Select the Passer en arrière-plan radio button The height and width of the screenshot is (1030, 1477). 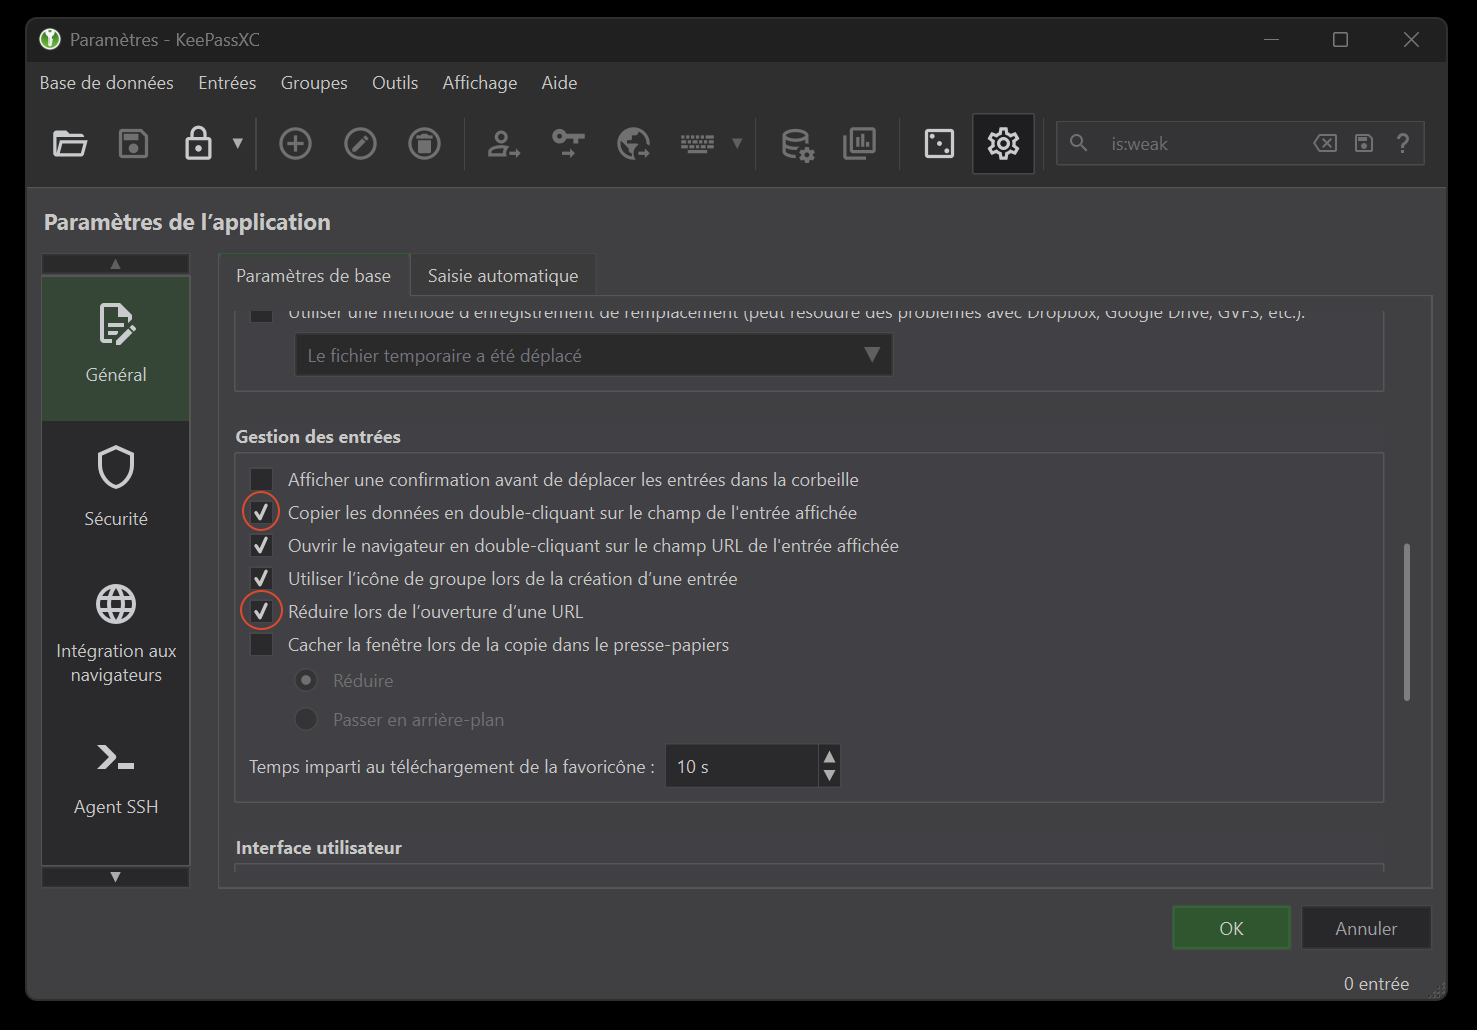[x=306, y=719]
